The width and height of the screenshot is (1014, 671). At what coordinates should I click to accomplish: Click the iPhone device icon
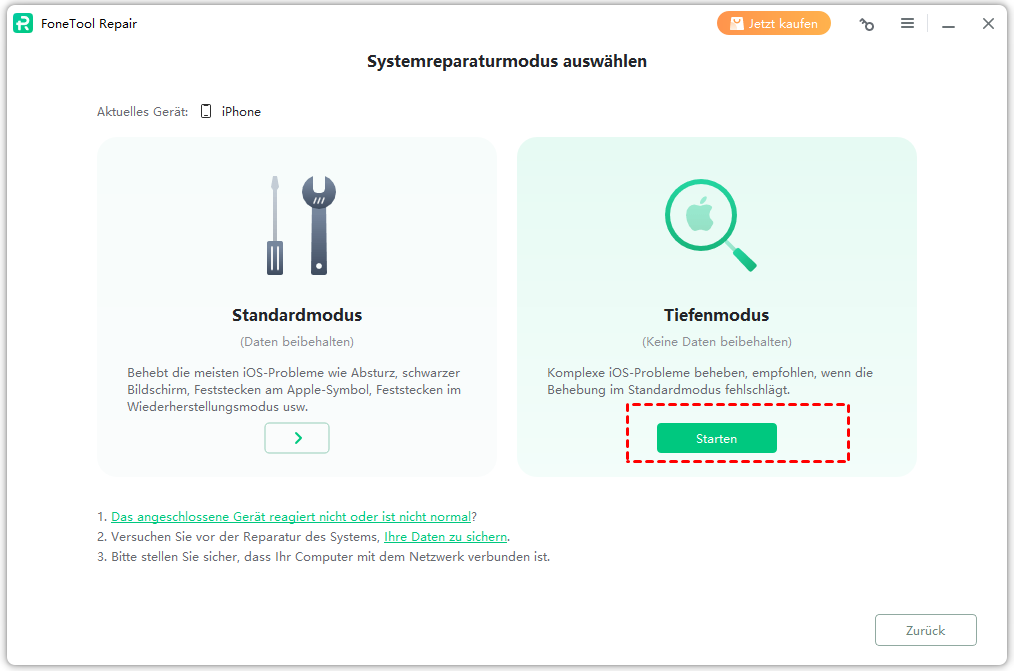pyautogui.click(x=206, y=112)
